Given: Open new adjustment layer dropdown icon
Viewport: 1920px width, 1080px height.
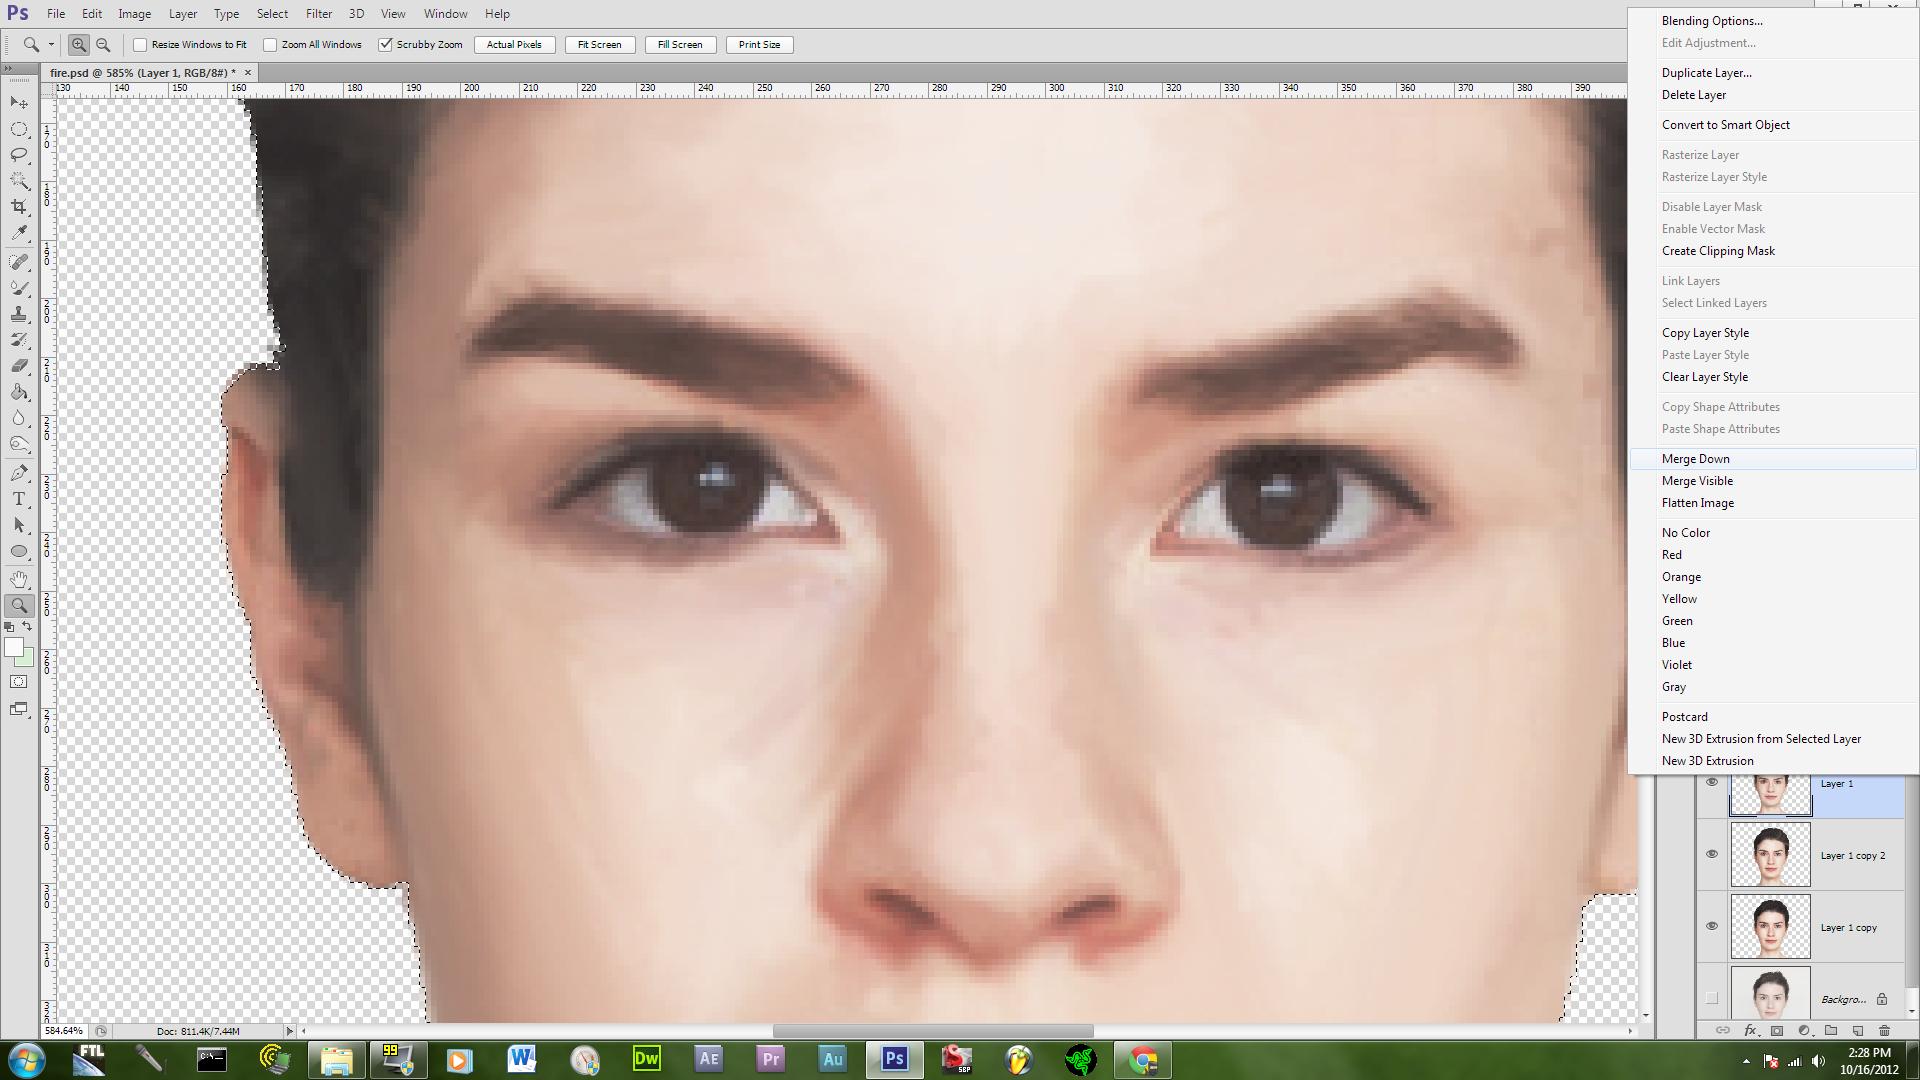Looking at the screenshot, I should pyautogui.click(x=1804, y=1030).
